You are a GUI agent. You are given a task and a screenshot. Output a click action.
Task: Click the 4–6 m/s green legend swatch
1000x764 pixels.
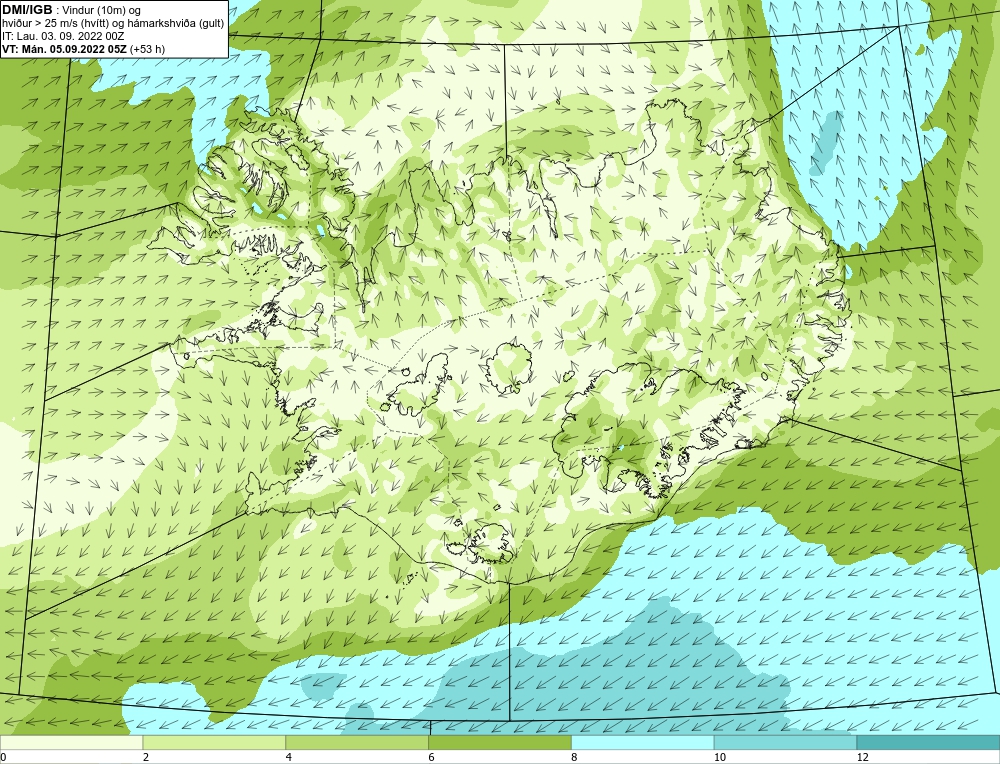tap(357, 742)
